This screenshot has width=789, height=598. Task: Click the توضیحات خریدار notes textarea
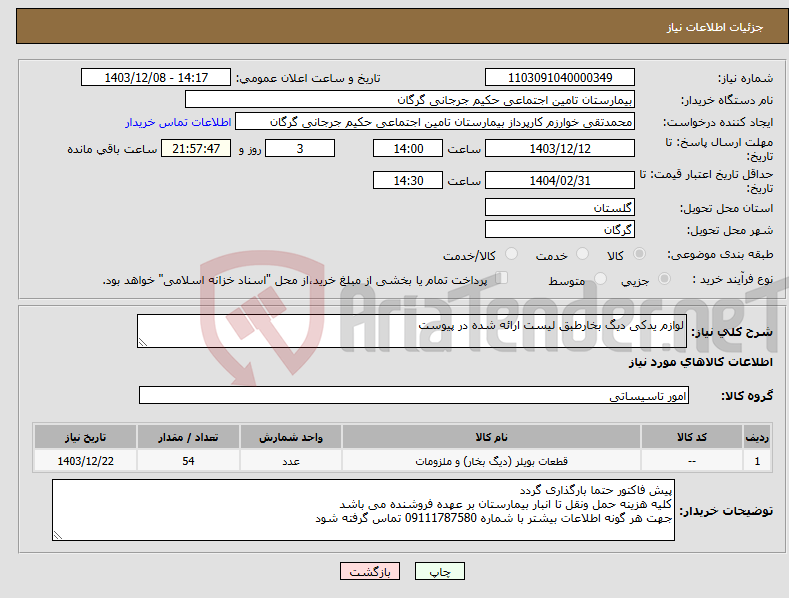coord(363,510)
